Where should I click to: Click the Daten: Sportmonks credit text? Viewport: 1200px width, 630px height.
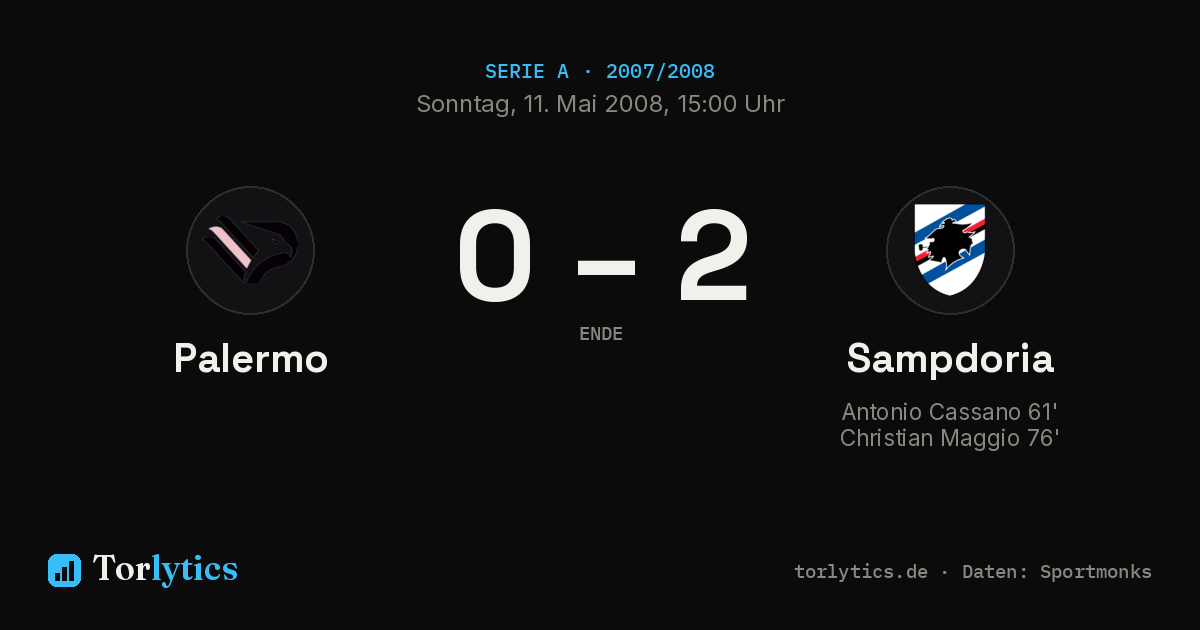point(1057,572)
